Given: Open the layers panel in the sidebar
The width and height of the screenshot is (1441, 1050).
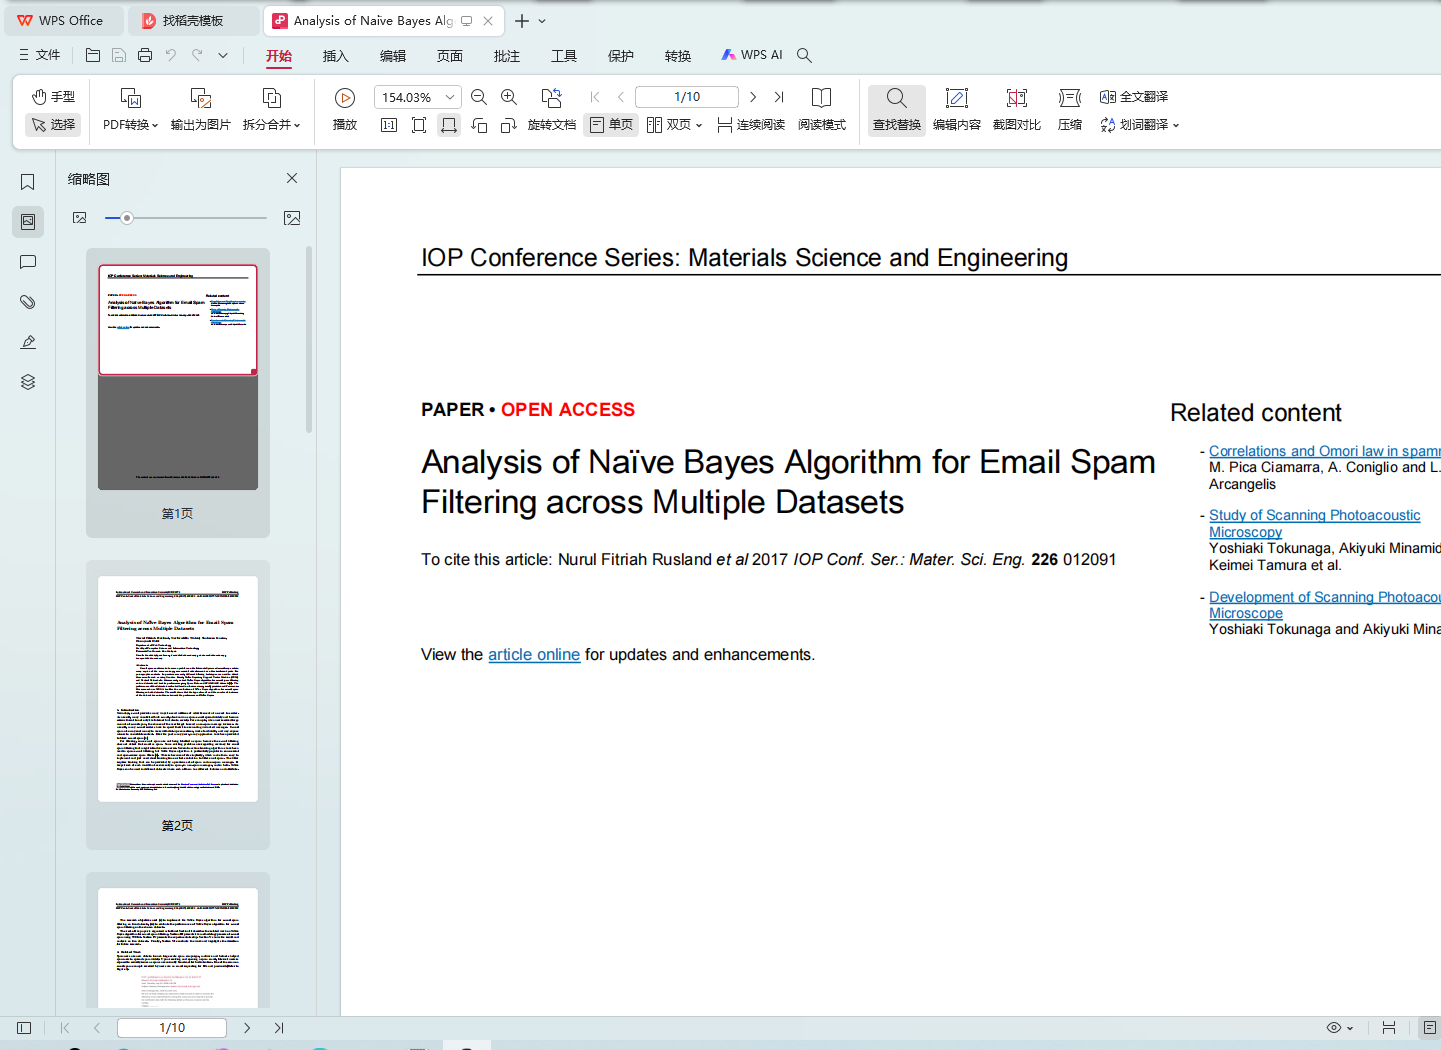Looking at the screenshot, I should pyautogui.click(x=28, y=382).
